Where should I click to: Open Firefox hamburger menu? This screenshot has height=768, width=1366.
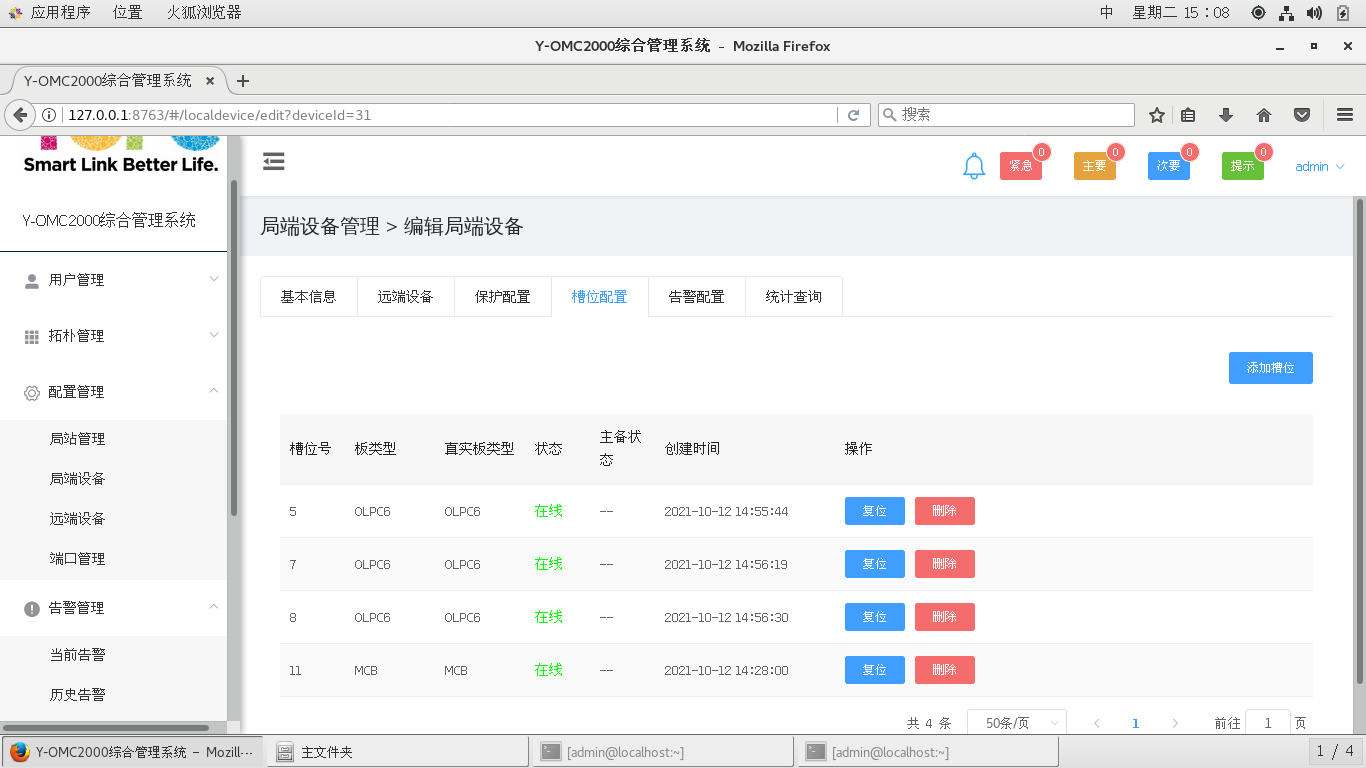tap(1344, 115)
